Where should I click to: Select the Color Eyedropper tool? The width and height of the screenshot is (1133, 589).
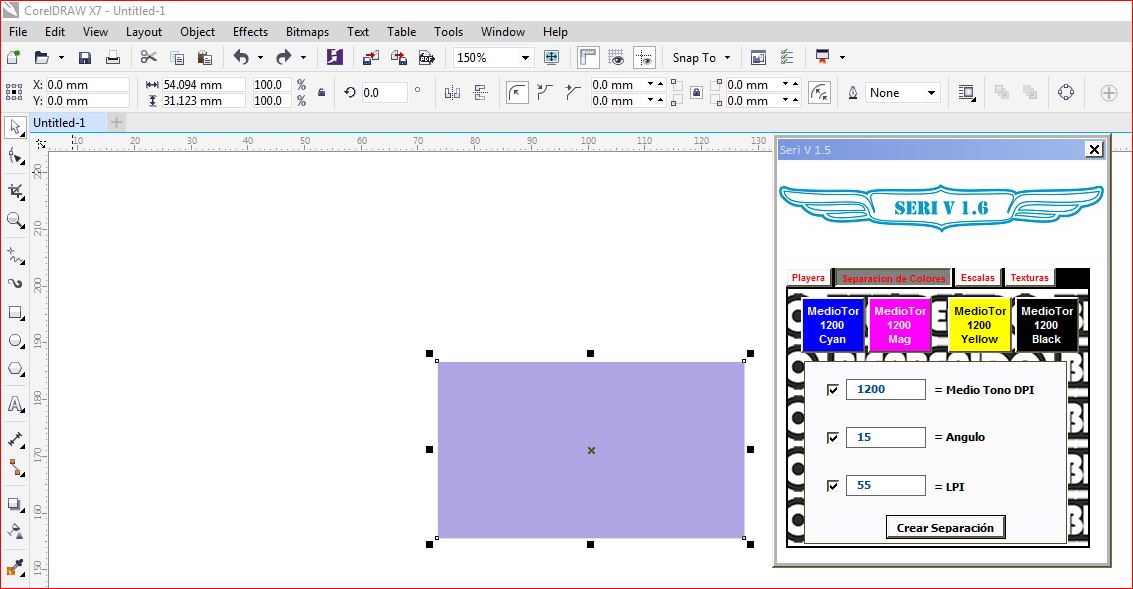pyautogui.click(x=15, y=567)
